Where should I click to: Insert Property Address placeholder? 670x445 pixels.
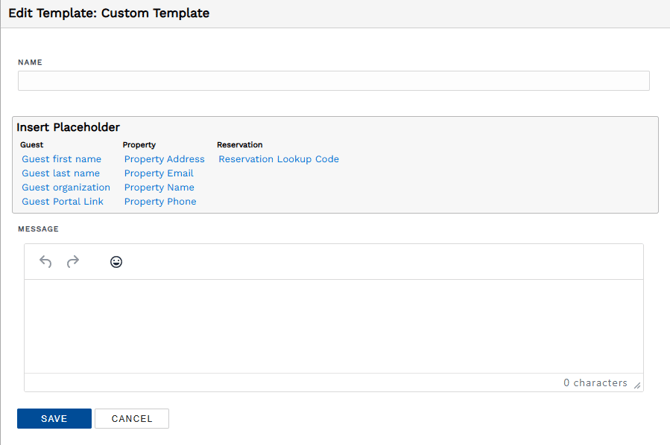[x=164, y=159]
